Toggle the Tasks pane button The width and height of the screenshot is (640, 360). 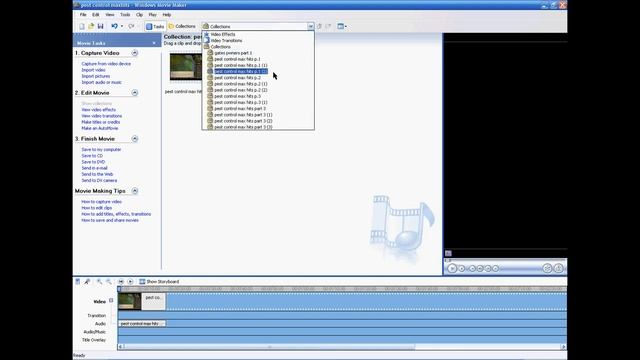click(155, 26)
